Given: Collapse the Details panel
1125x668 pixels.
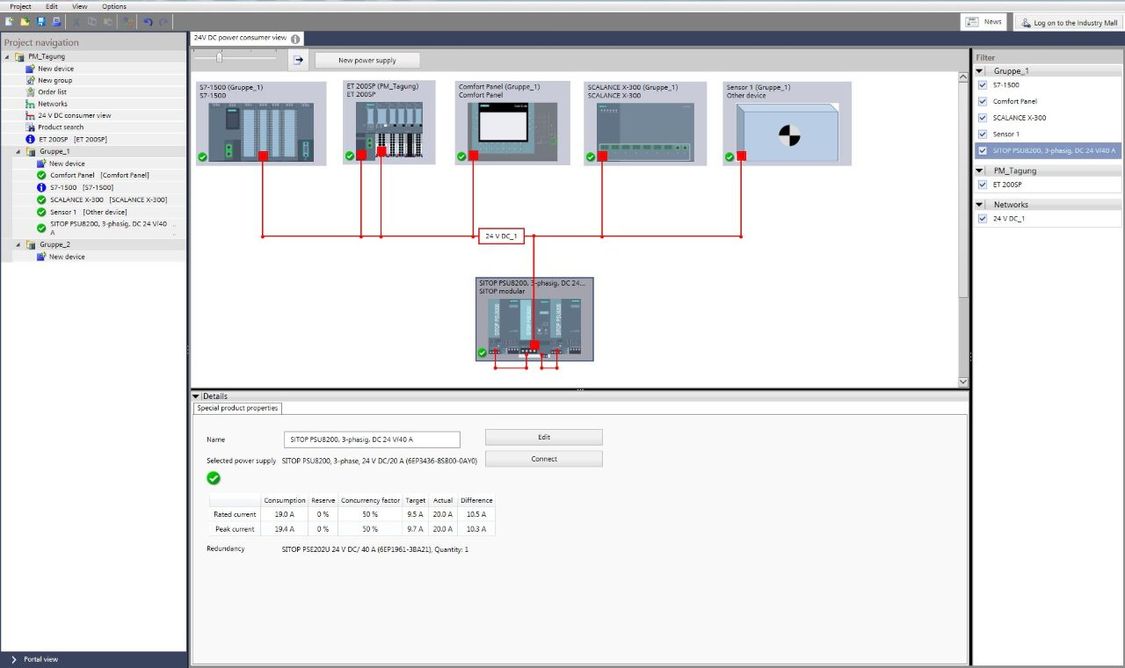Looking at the screenshot, I should coord(196,396).
